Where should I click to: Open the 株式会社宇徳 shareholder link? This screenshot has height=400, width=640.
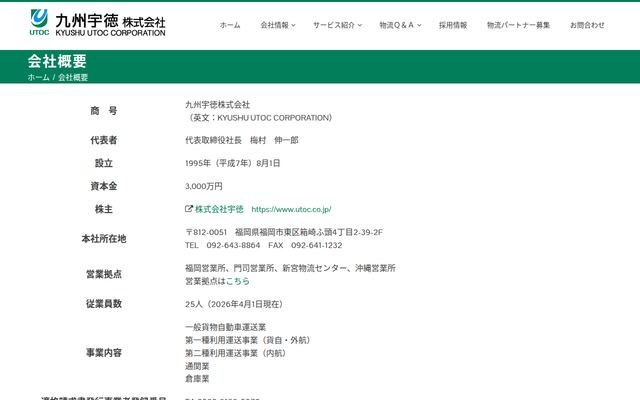pos(219,209)
